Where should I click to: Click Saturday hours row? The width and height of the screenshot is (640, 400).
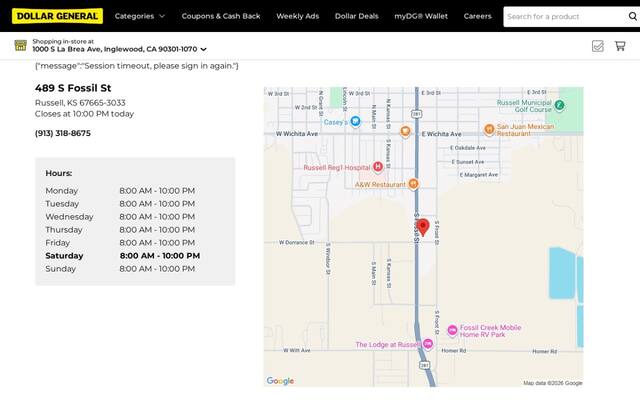123,256
